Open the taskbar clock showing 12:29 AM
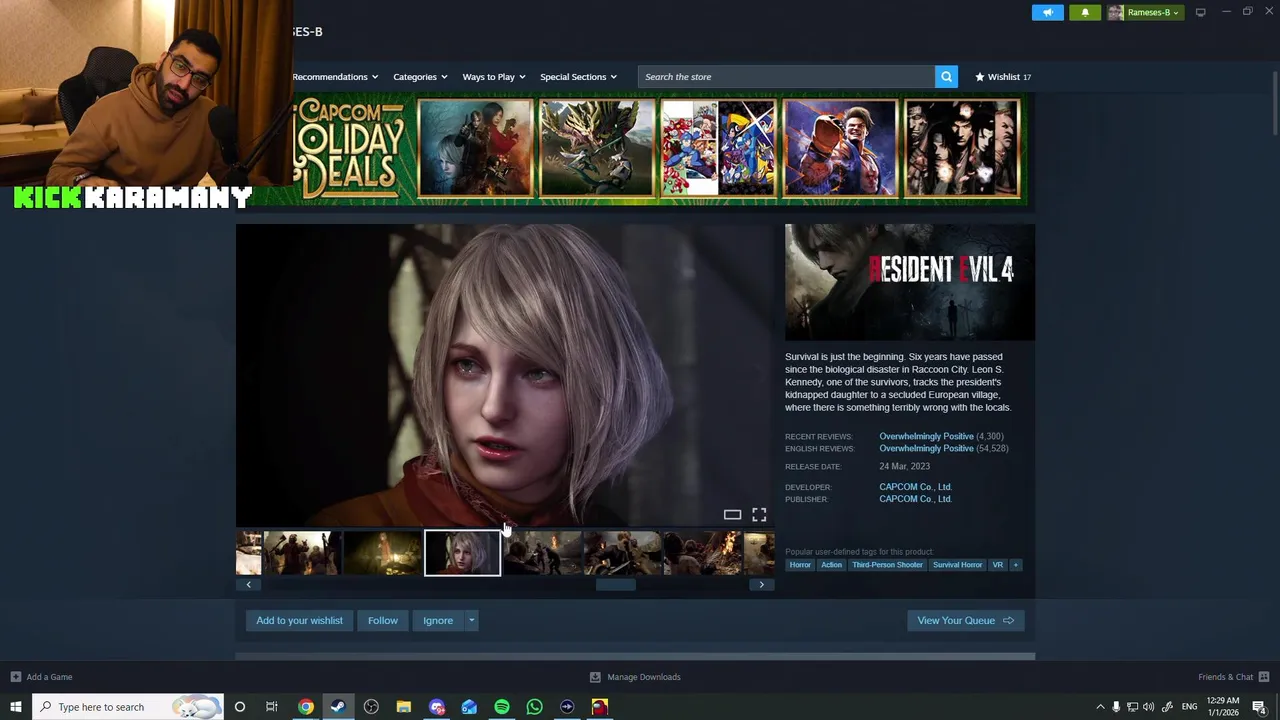The width and height of the screenshot is (1280, 720). point(1222,707)
